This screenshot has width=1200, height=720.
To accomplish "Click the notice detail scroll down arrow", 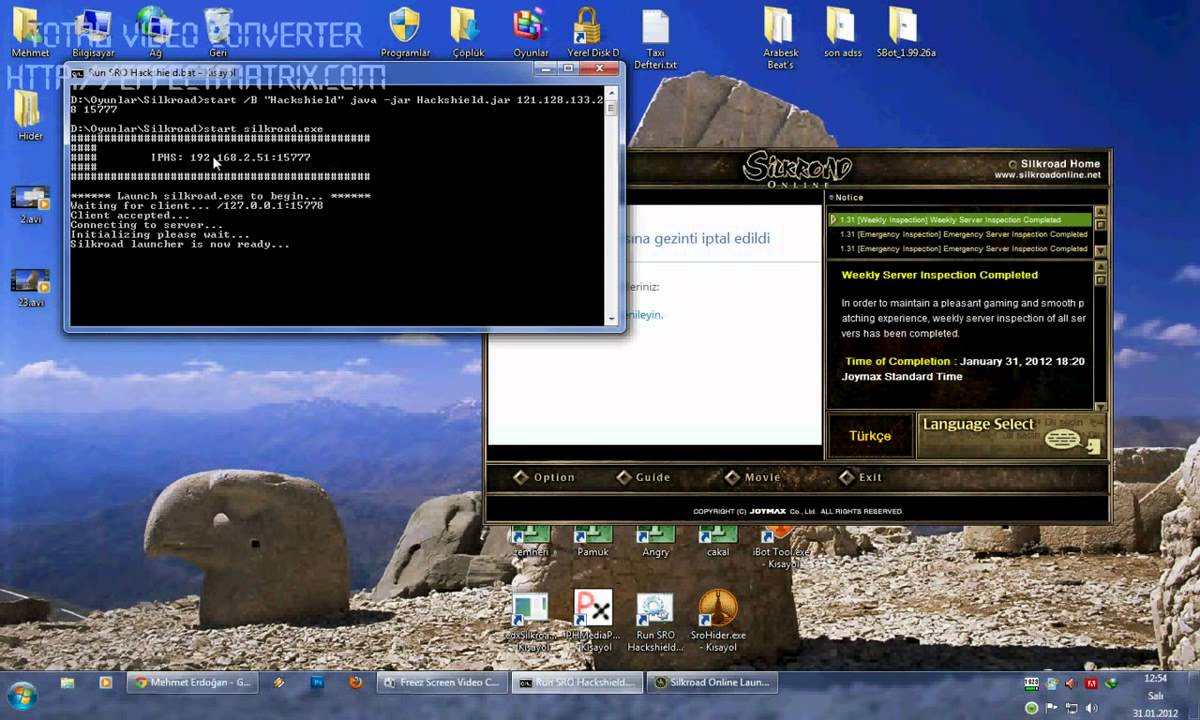I will coord(1100,406).
